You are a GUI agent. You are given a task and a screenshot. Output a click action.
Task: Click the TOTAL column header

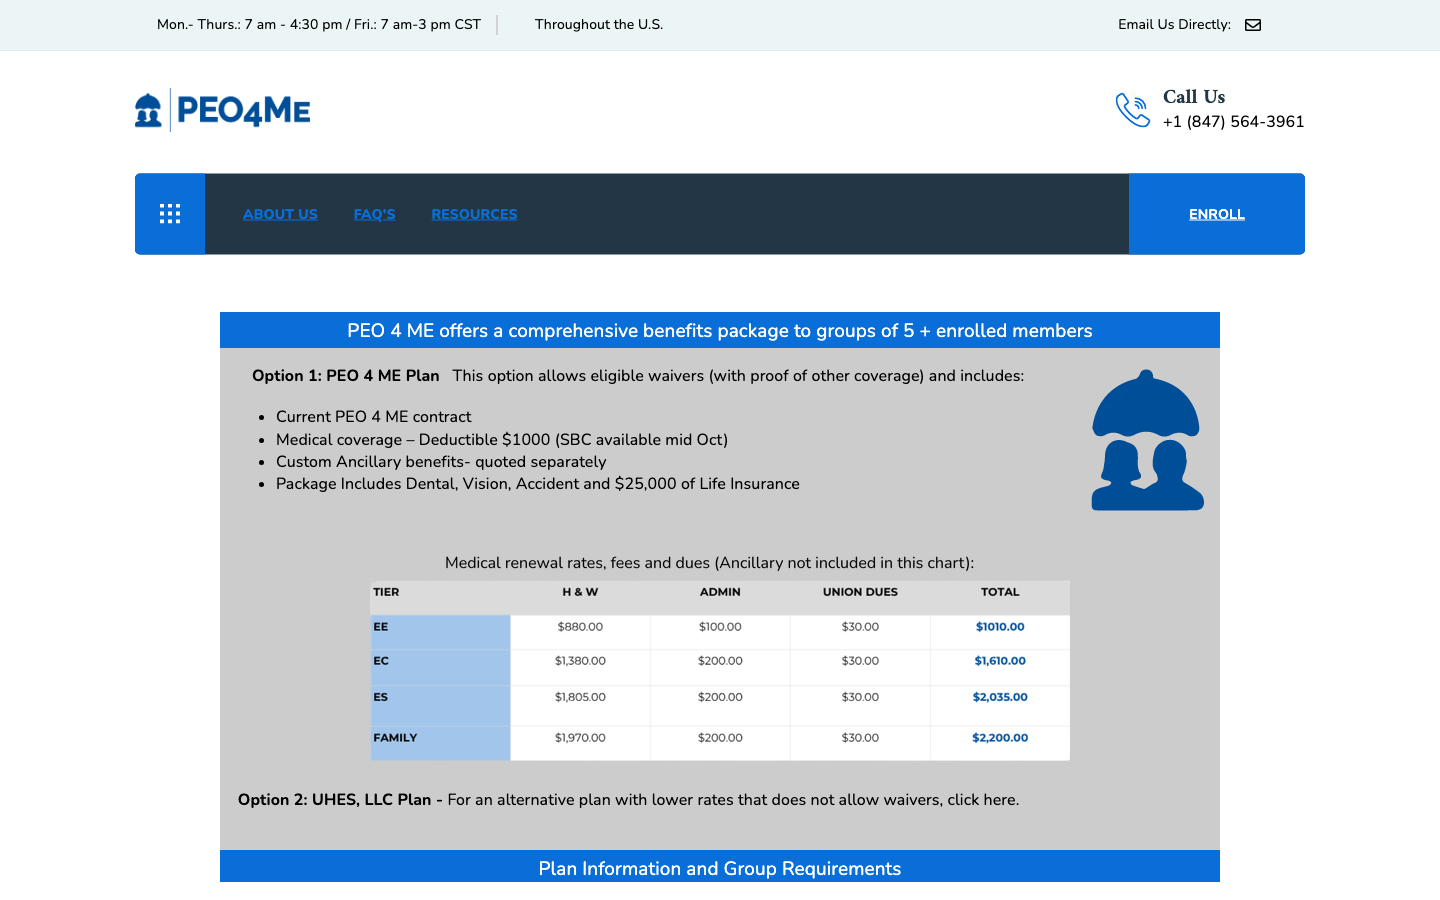[x=1000, y=592]
